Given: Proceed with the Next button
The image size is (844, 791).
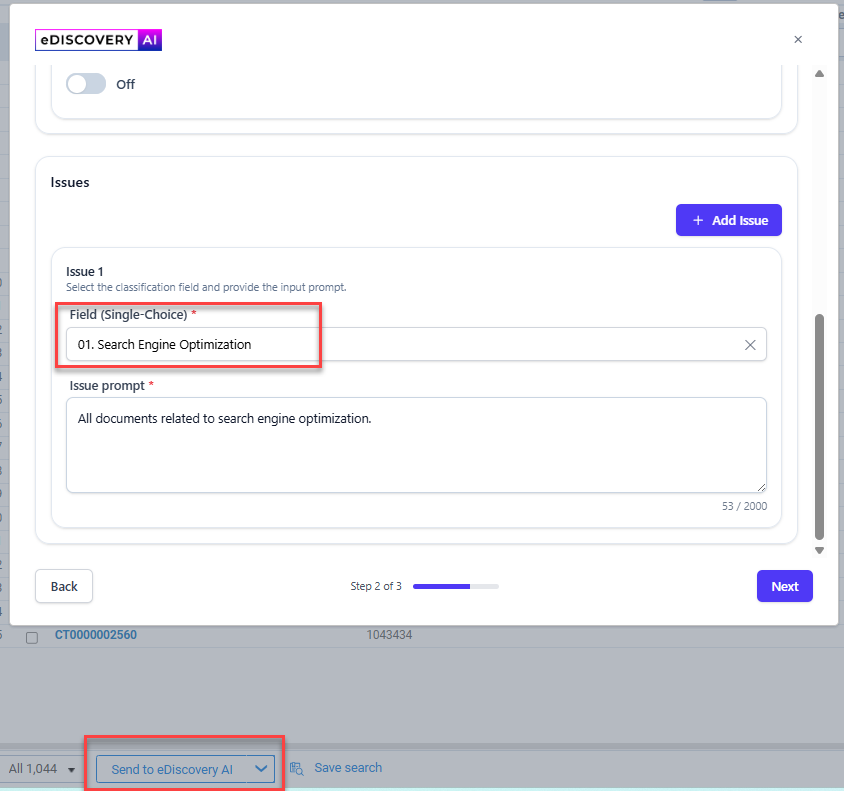Looking at the screenshot, I should [x=784, y=586].
